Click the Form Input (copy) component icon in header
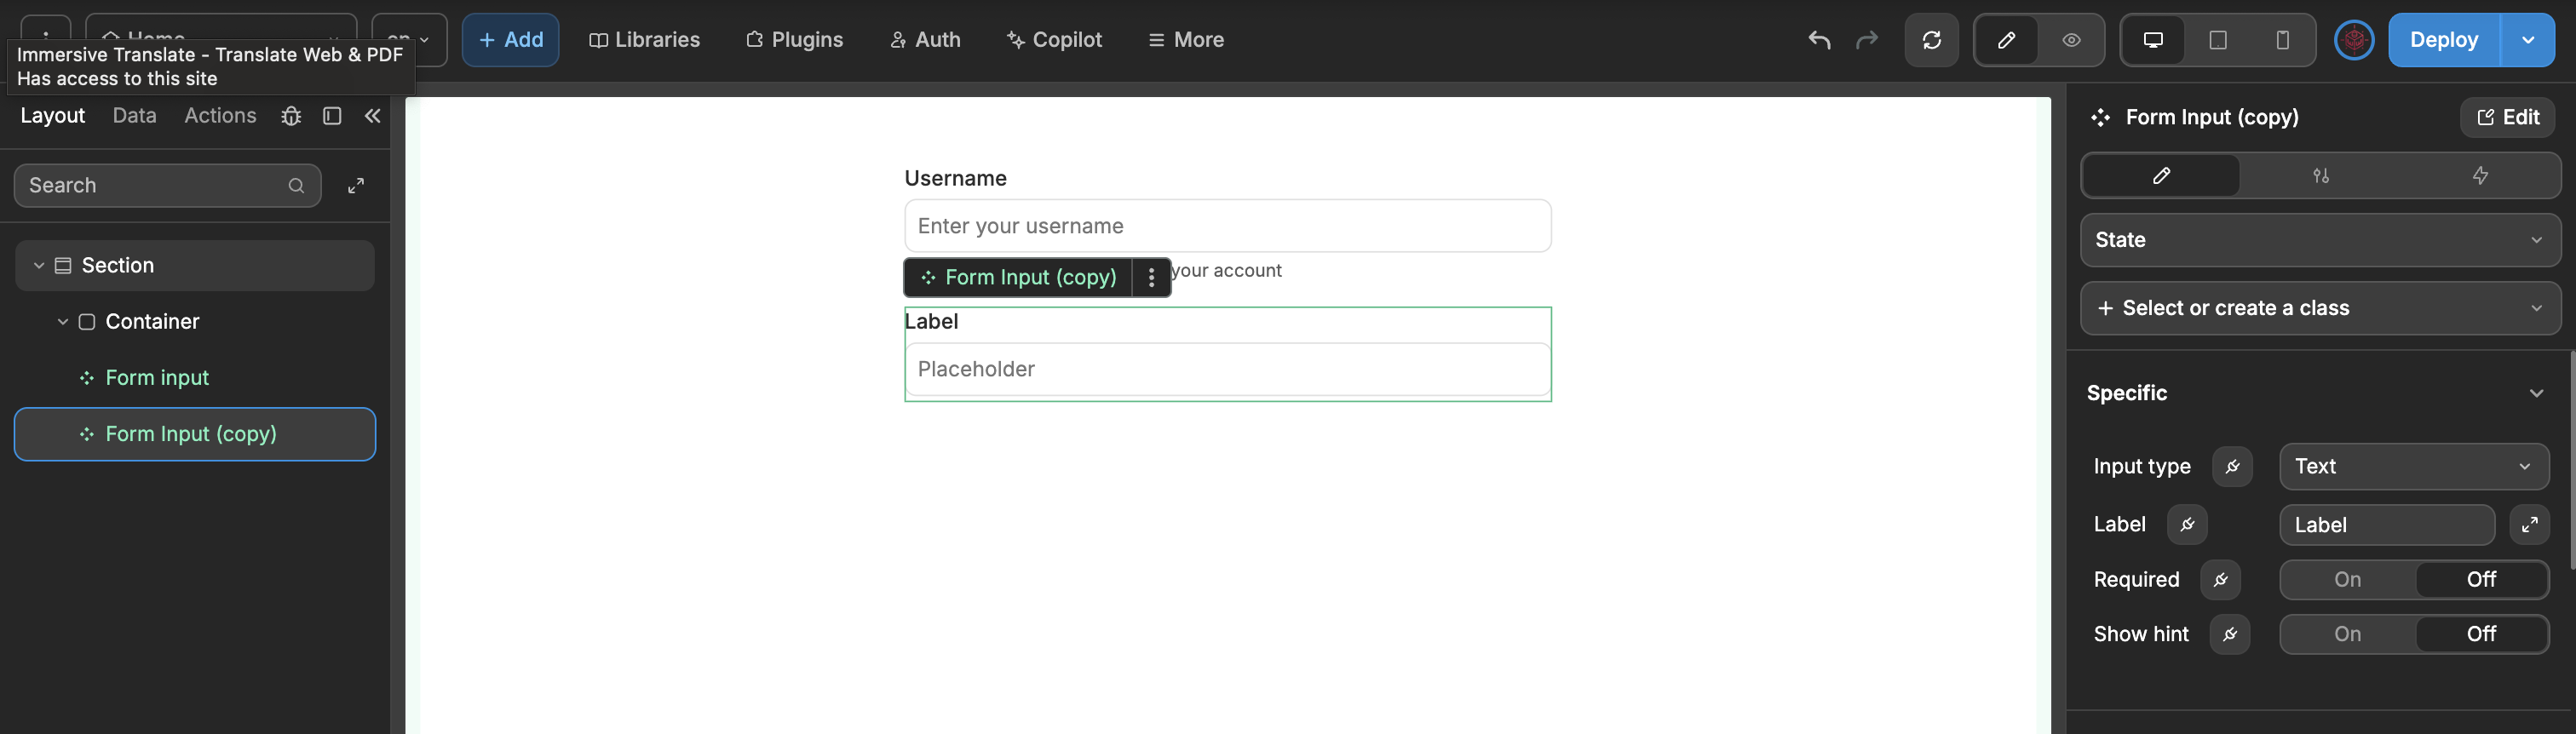The image size is (2576, 734). (2100, 118)
